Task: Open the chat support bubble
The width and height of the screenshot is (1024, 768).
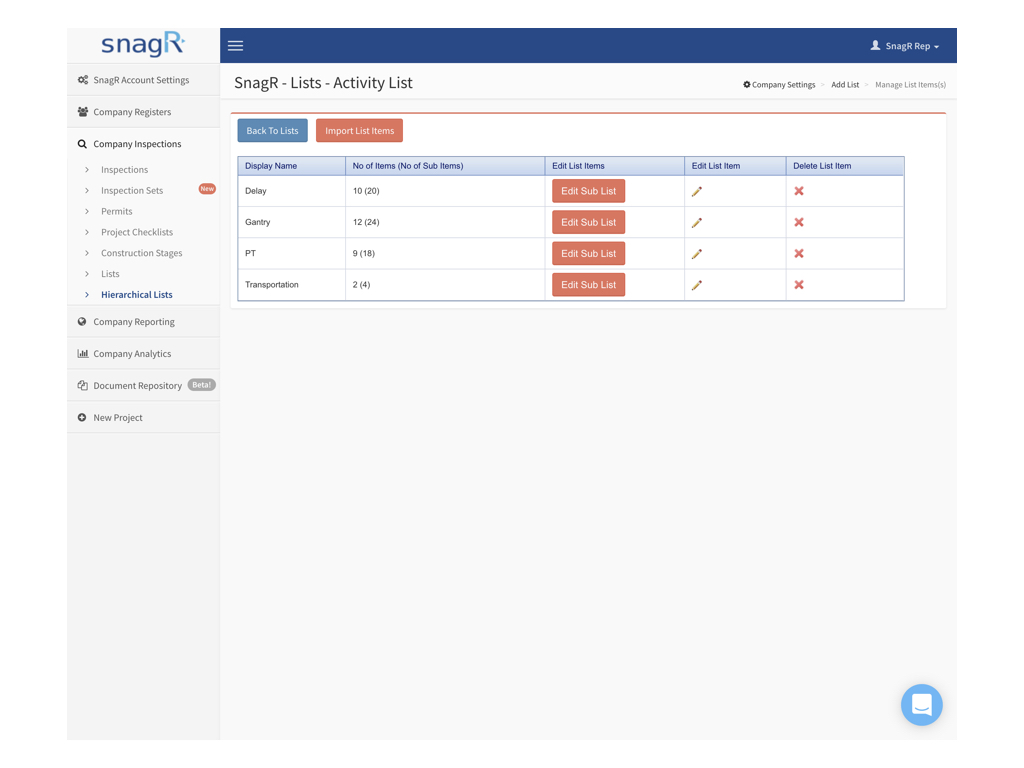Action: [x=921, y=705]
